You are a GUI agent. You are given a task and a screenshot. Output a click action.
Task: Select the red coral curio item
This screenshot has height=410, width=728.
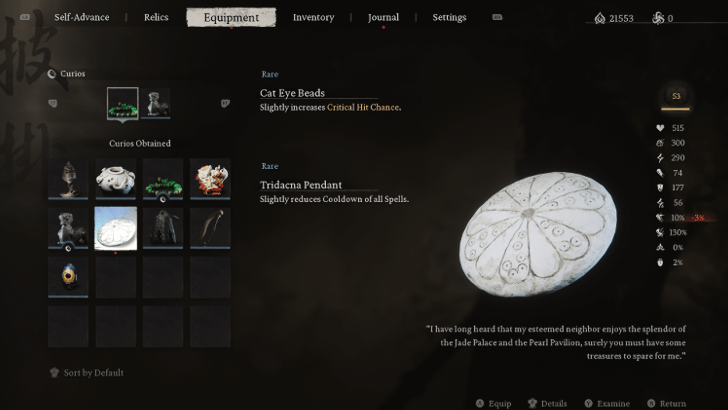click(210, 179)
